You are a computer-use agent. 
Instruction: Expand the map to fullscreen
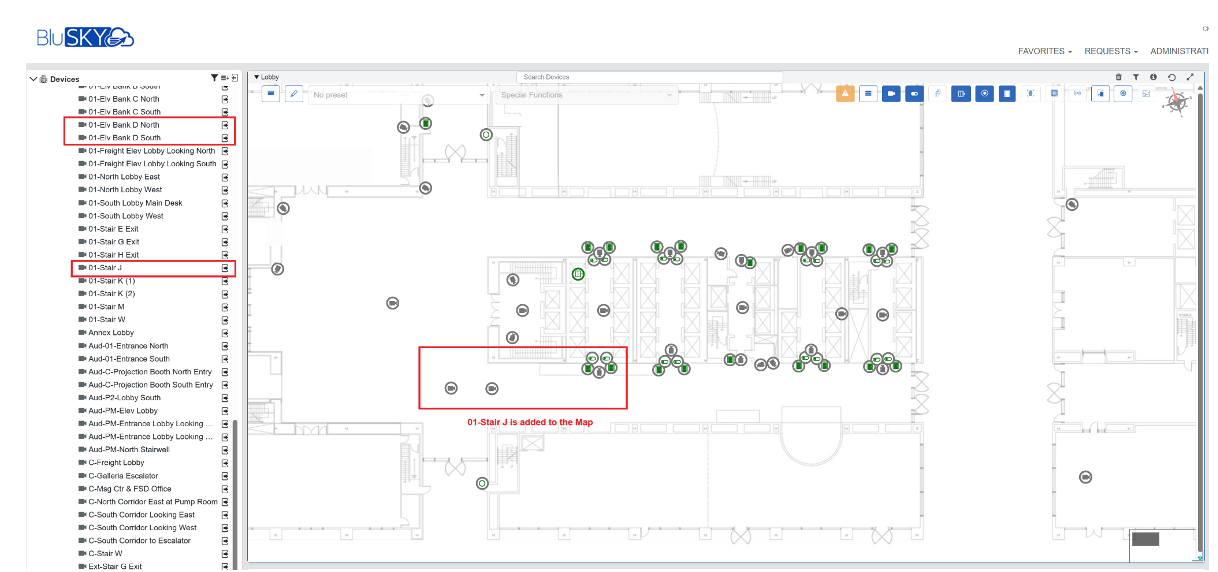[x=1190, y=77]
